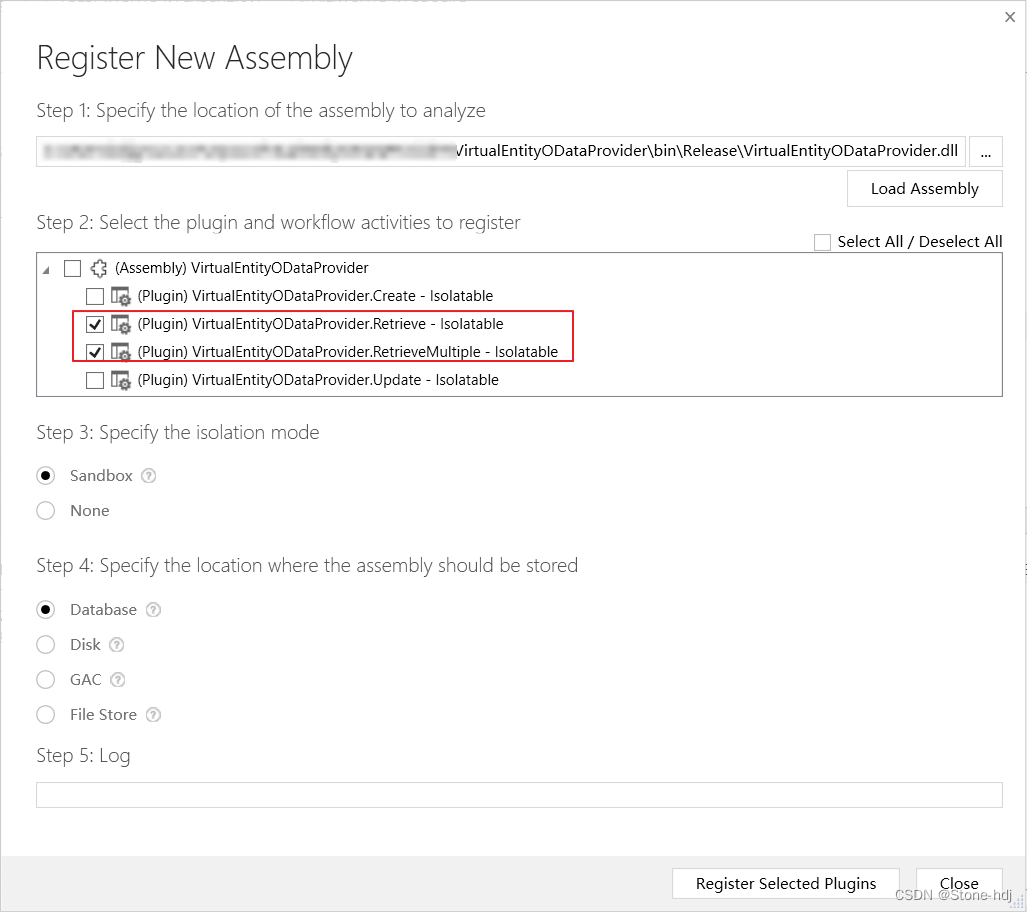Click the Step 5 Log input field
The image size is (1027, 912).
coord(519,793)
